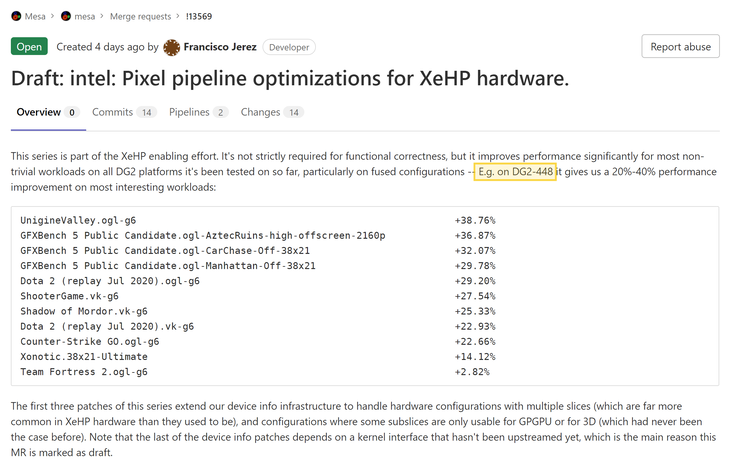Click the Mesa group avatar icon in breadcrumb
738x466 pixels.
coord(16,16)
